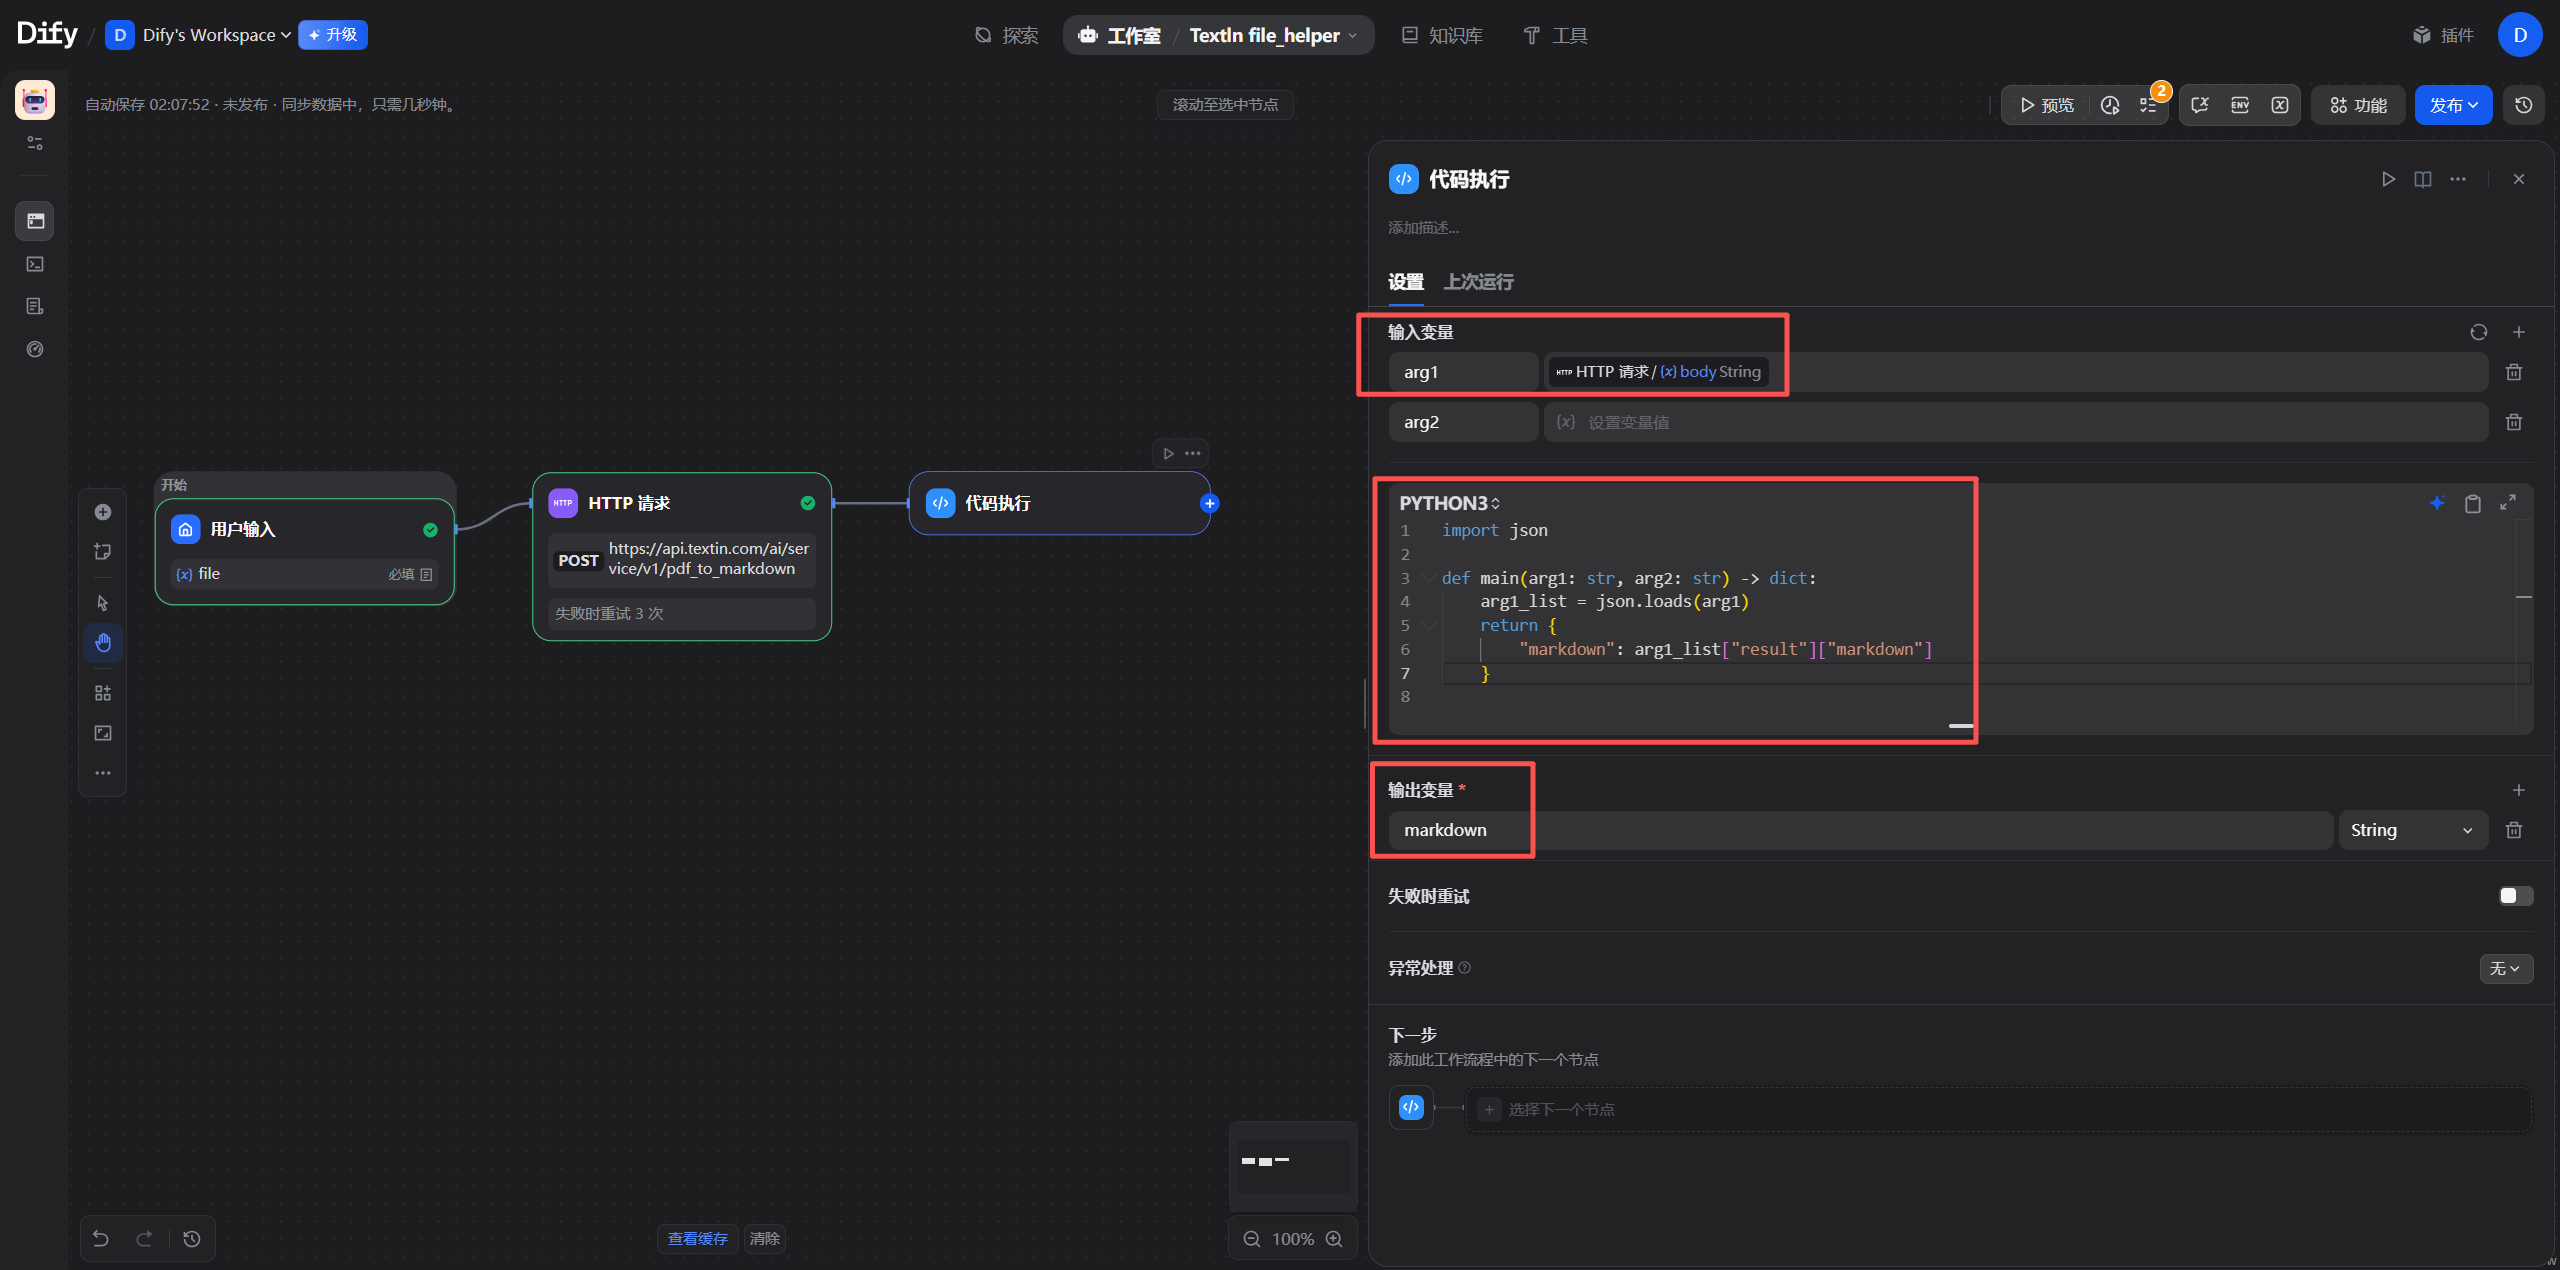The height and width of the screenshot is (1270, 2560).
Task: Expand the code editor to fullscreen
Action: [2507, 503]
